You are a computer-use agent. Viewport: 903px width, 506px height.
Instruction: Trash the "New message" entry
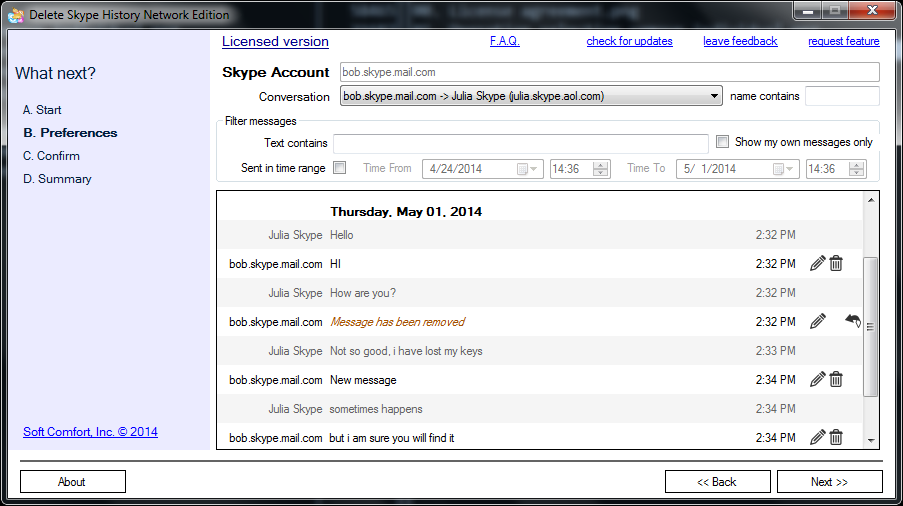pos(836,379)
